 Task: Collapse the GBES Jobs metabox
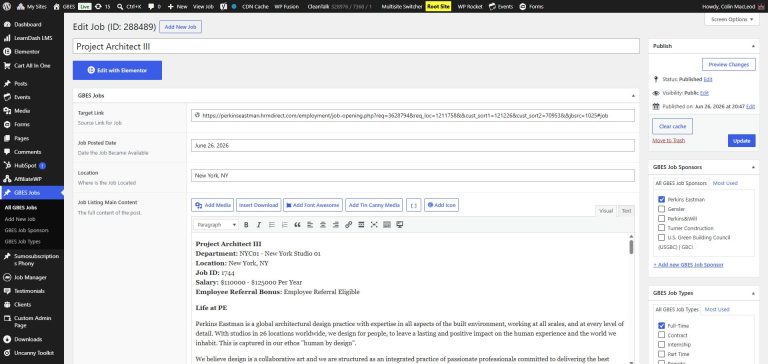(x=633, y=96)
